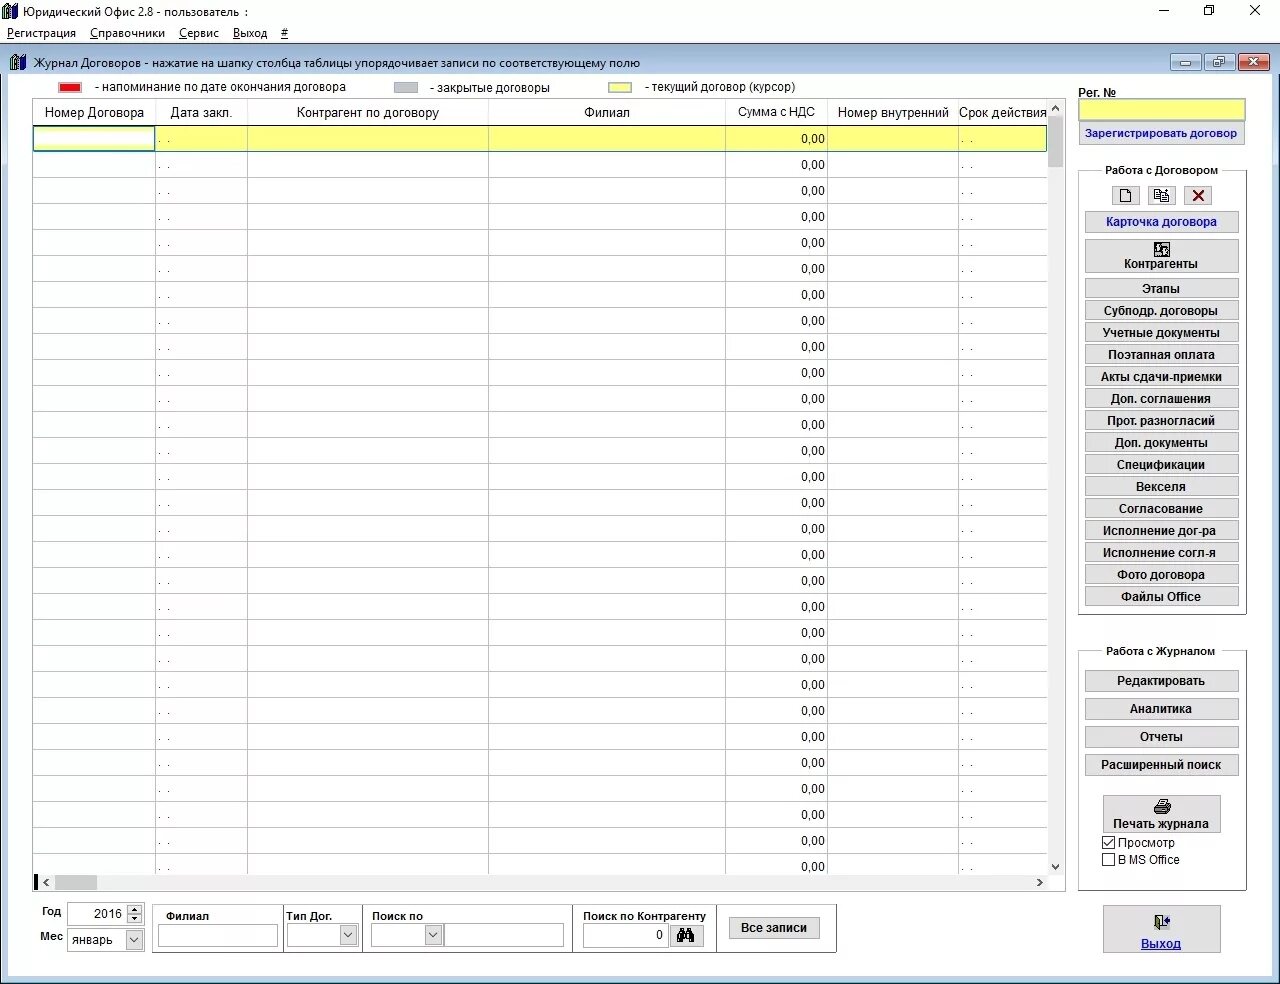Click the horizontal scrollbar right arrow
Image resolution: width=1280 pixels, height=984 pixels.
point(1040,883)
